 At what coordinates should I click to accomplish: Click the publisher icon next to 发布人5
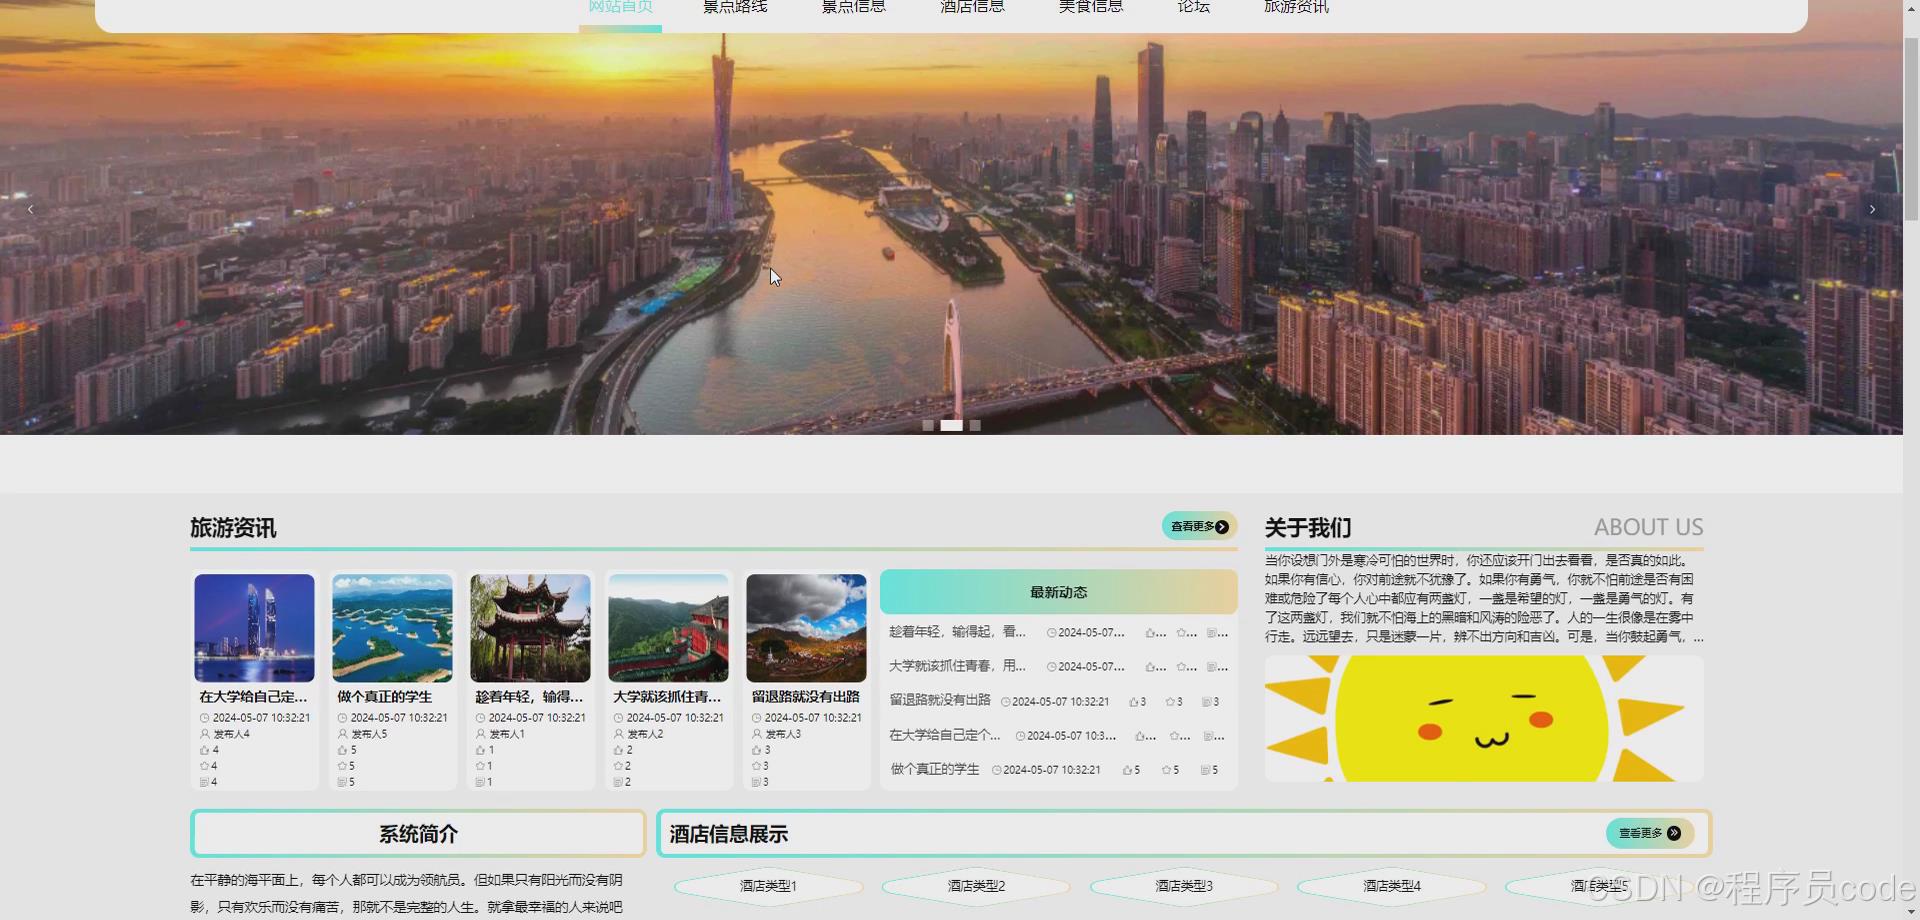(340, 734)
